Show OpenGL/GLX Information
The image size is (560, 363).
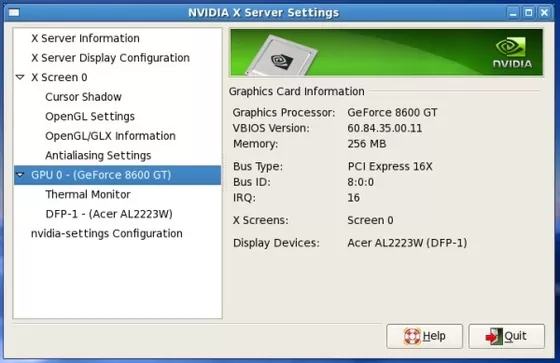tap(110, 136)
